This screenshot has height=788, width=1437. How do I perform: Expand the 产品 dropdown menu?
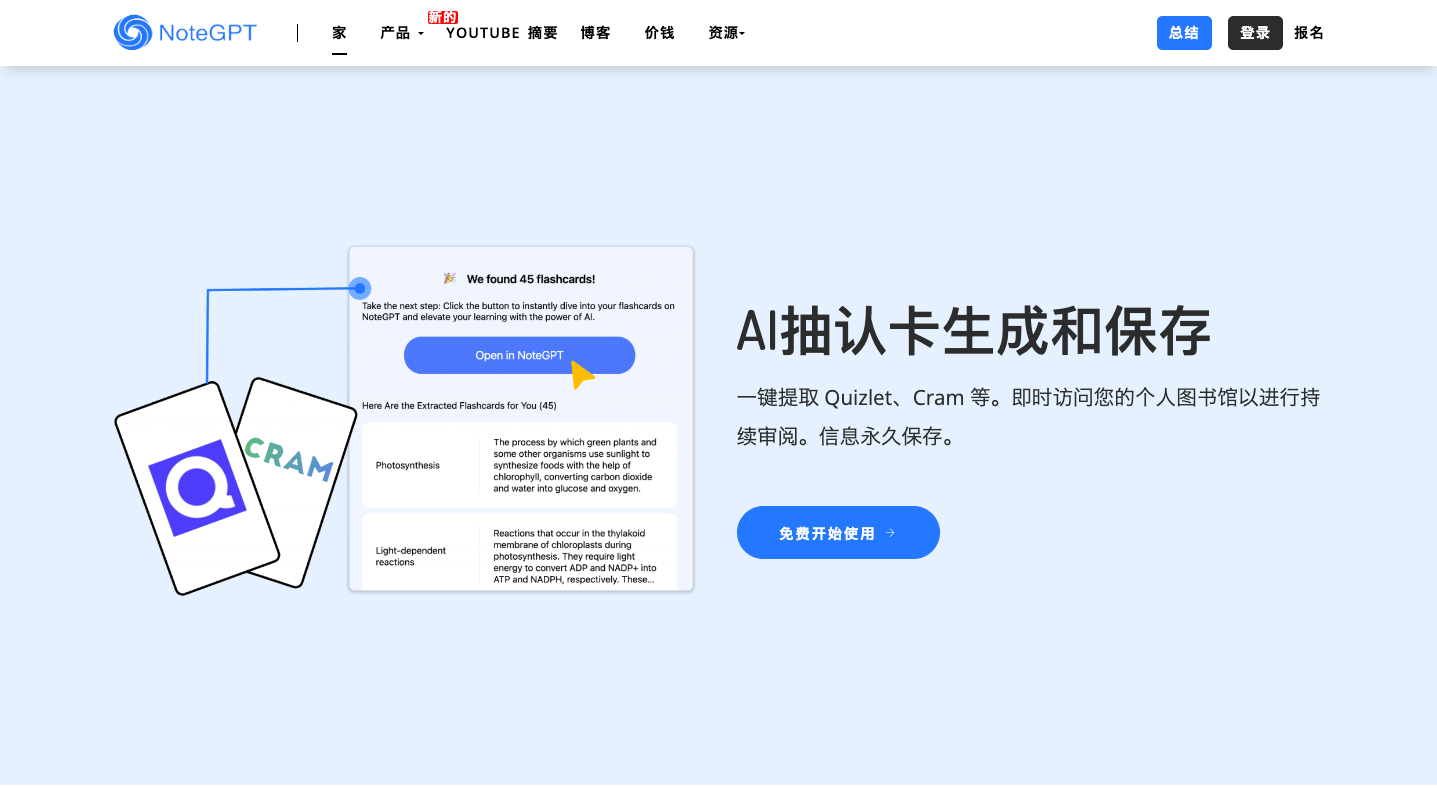(402, 33)
